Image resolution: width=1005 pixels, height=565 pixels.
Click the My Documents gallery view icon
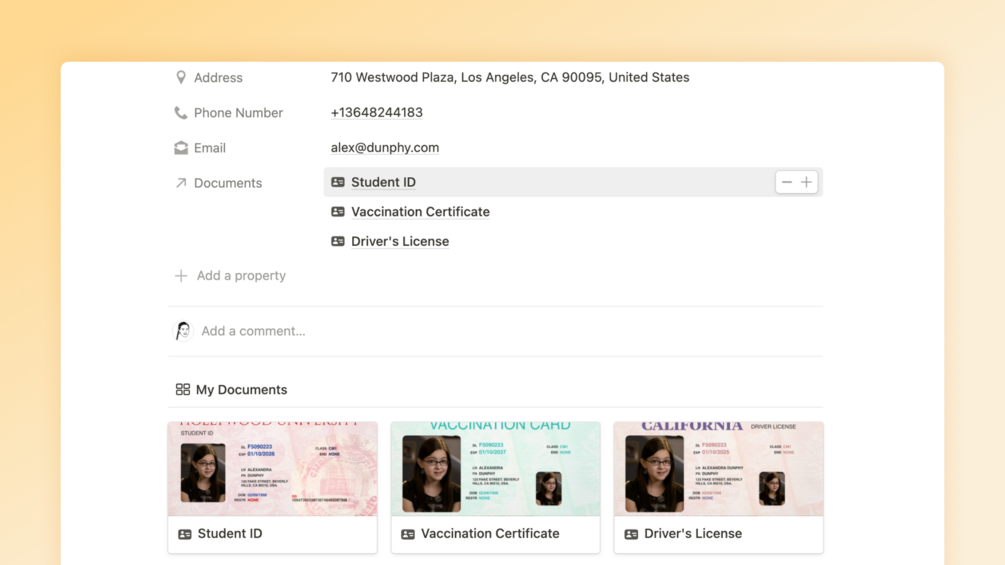click(183, 389)
